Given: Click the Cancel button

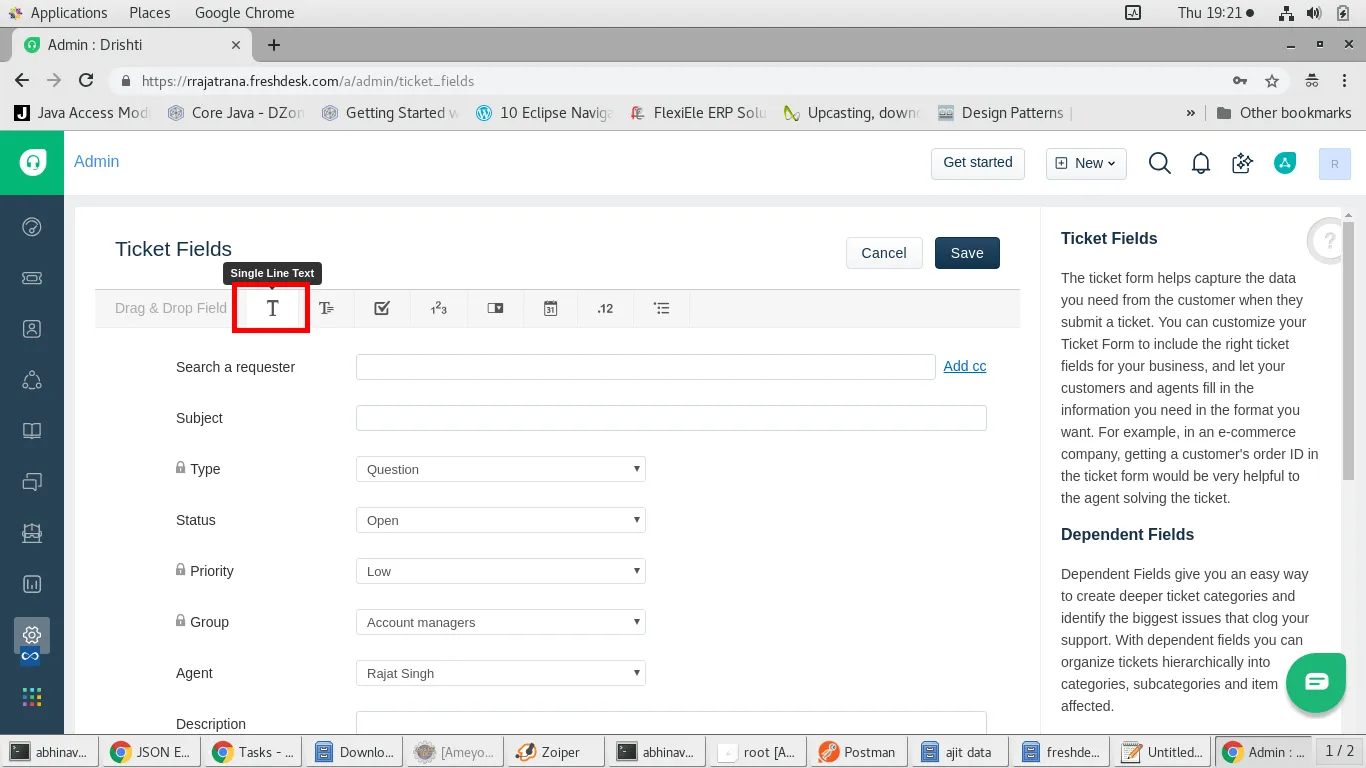Looking at the screenshot, I should [x=884, y=253].
